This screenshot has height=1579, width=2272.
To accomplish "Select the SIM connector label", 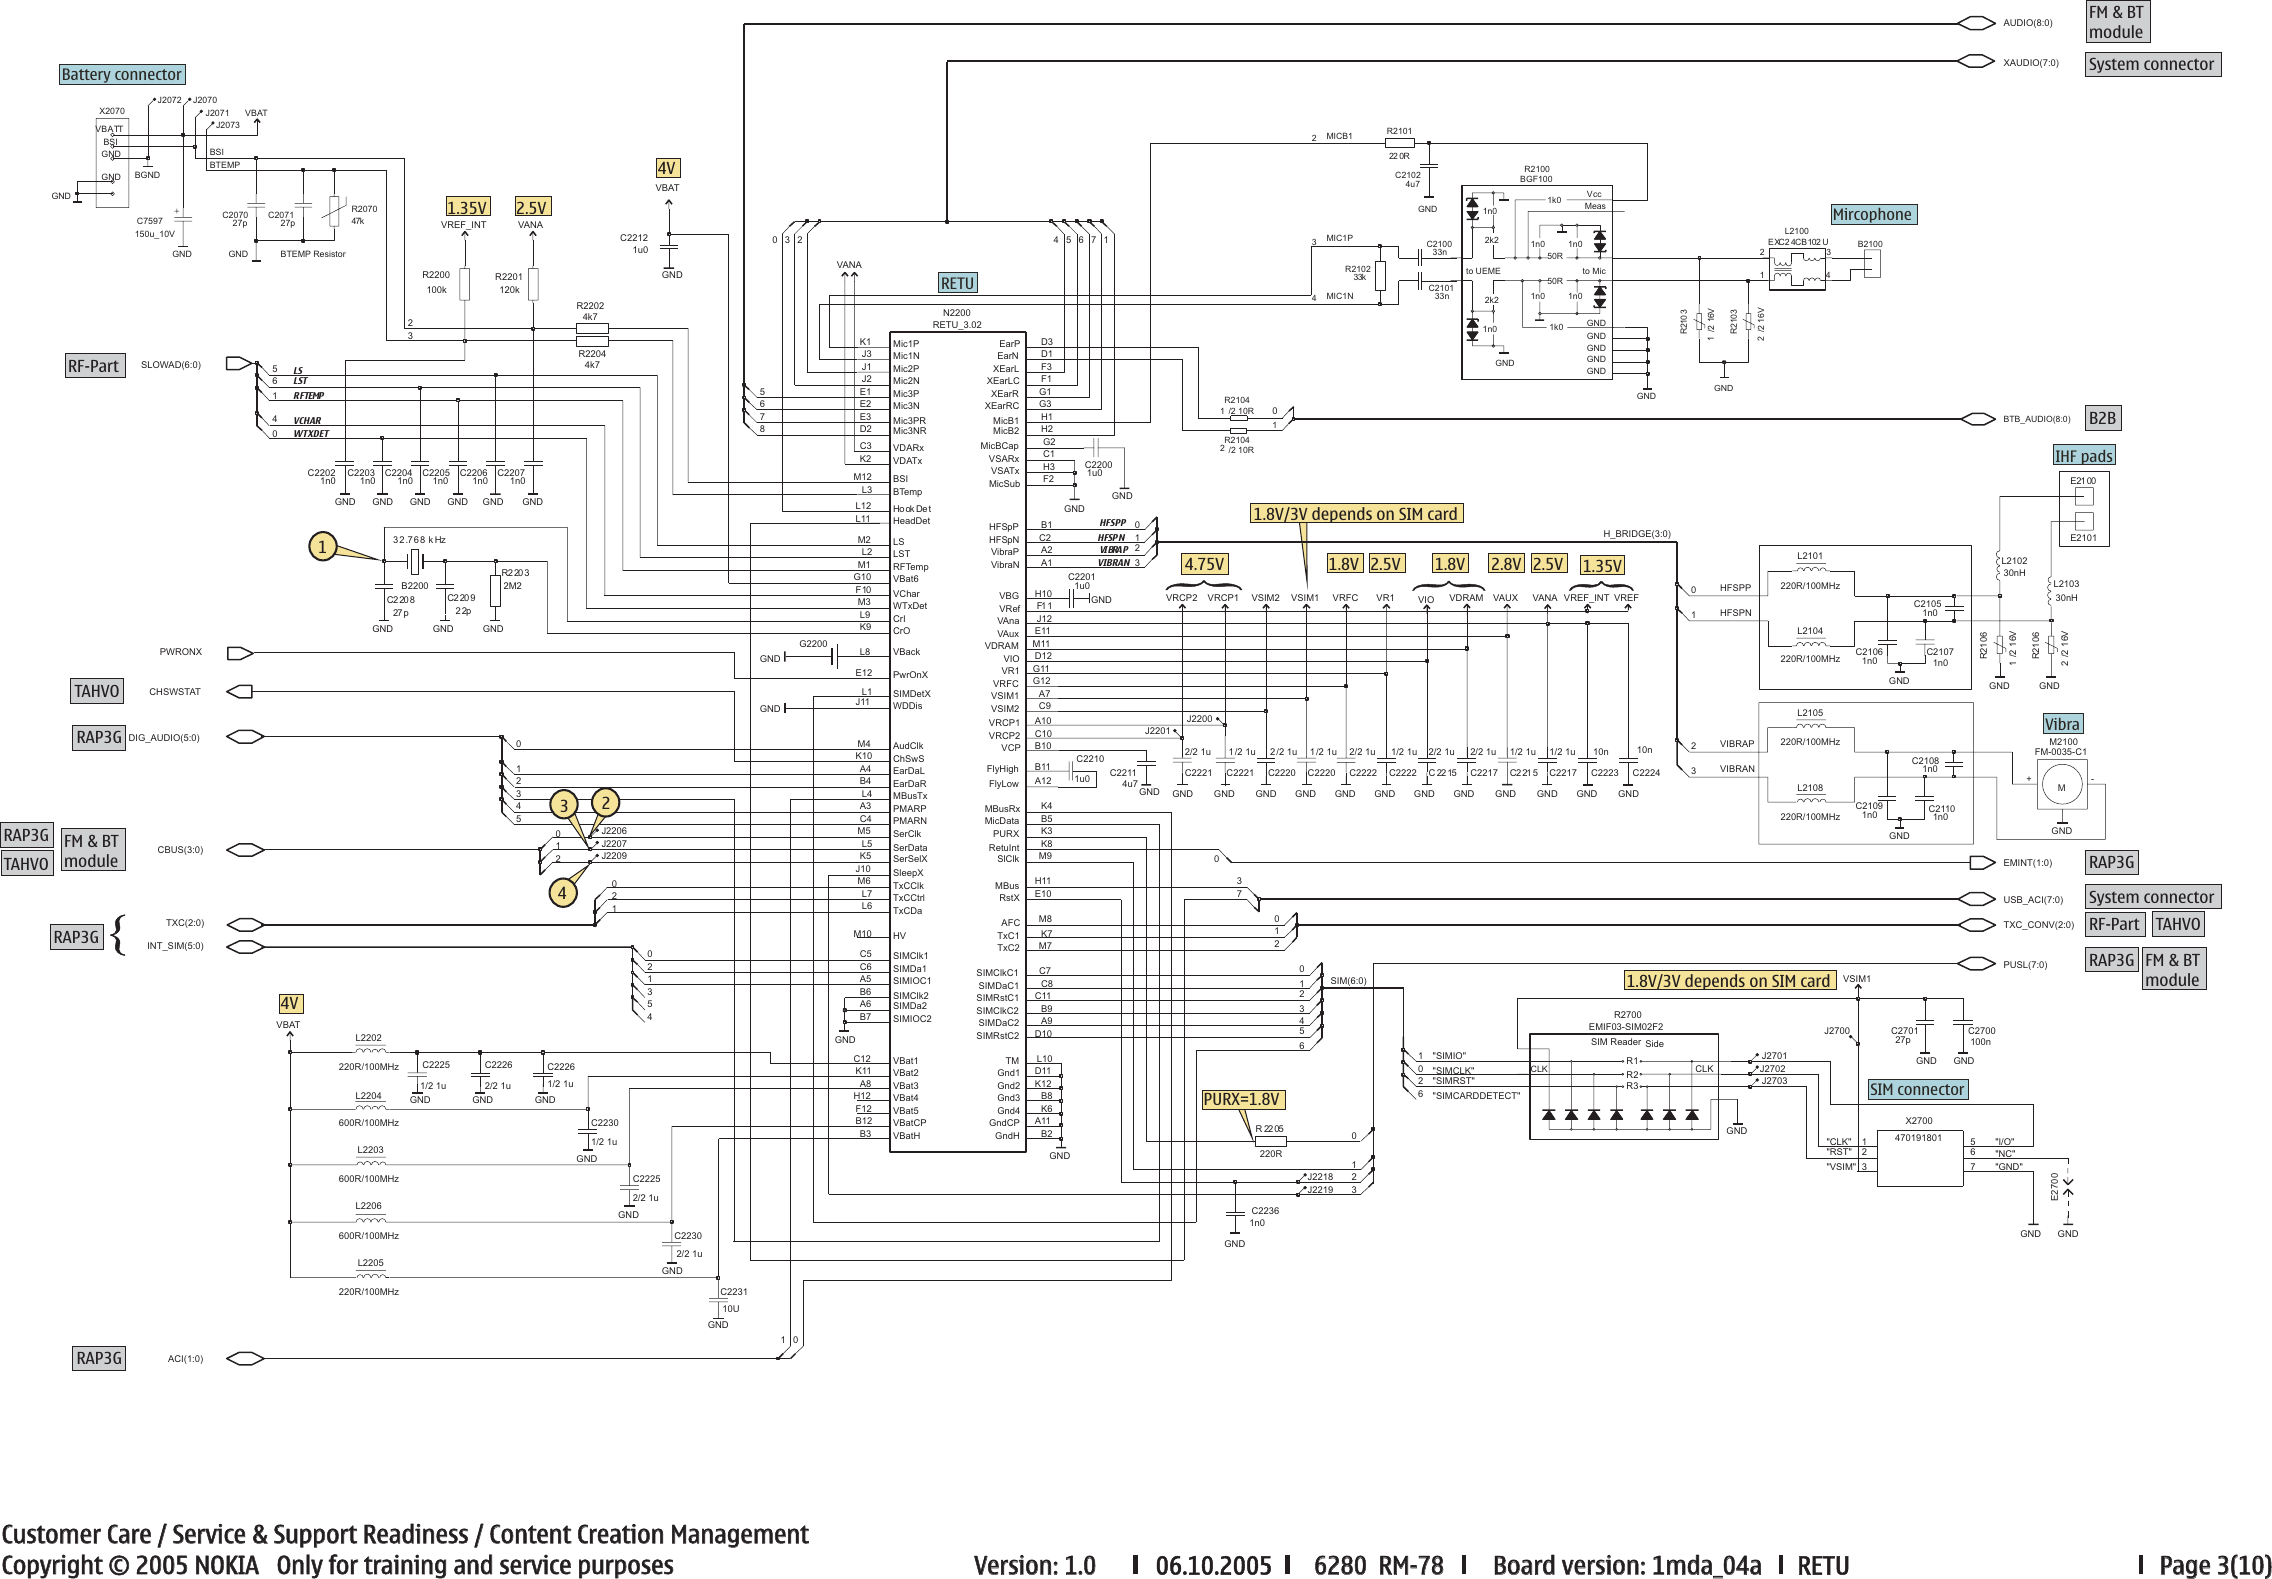I will (x=1919, y=1090).
